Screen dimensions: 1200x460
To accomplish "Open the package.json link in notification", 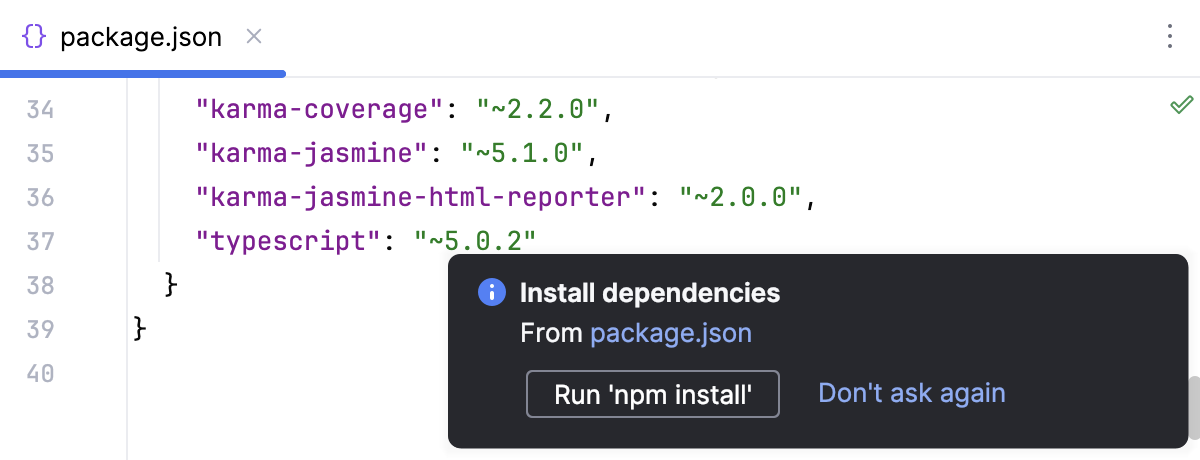I will (x=671, y=333).
